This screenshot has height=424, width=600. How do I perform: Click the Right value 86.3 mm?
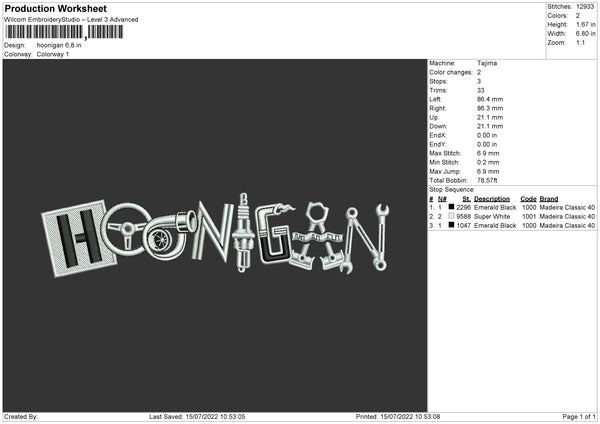pos(490,108)
